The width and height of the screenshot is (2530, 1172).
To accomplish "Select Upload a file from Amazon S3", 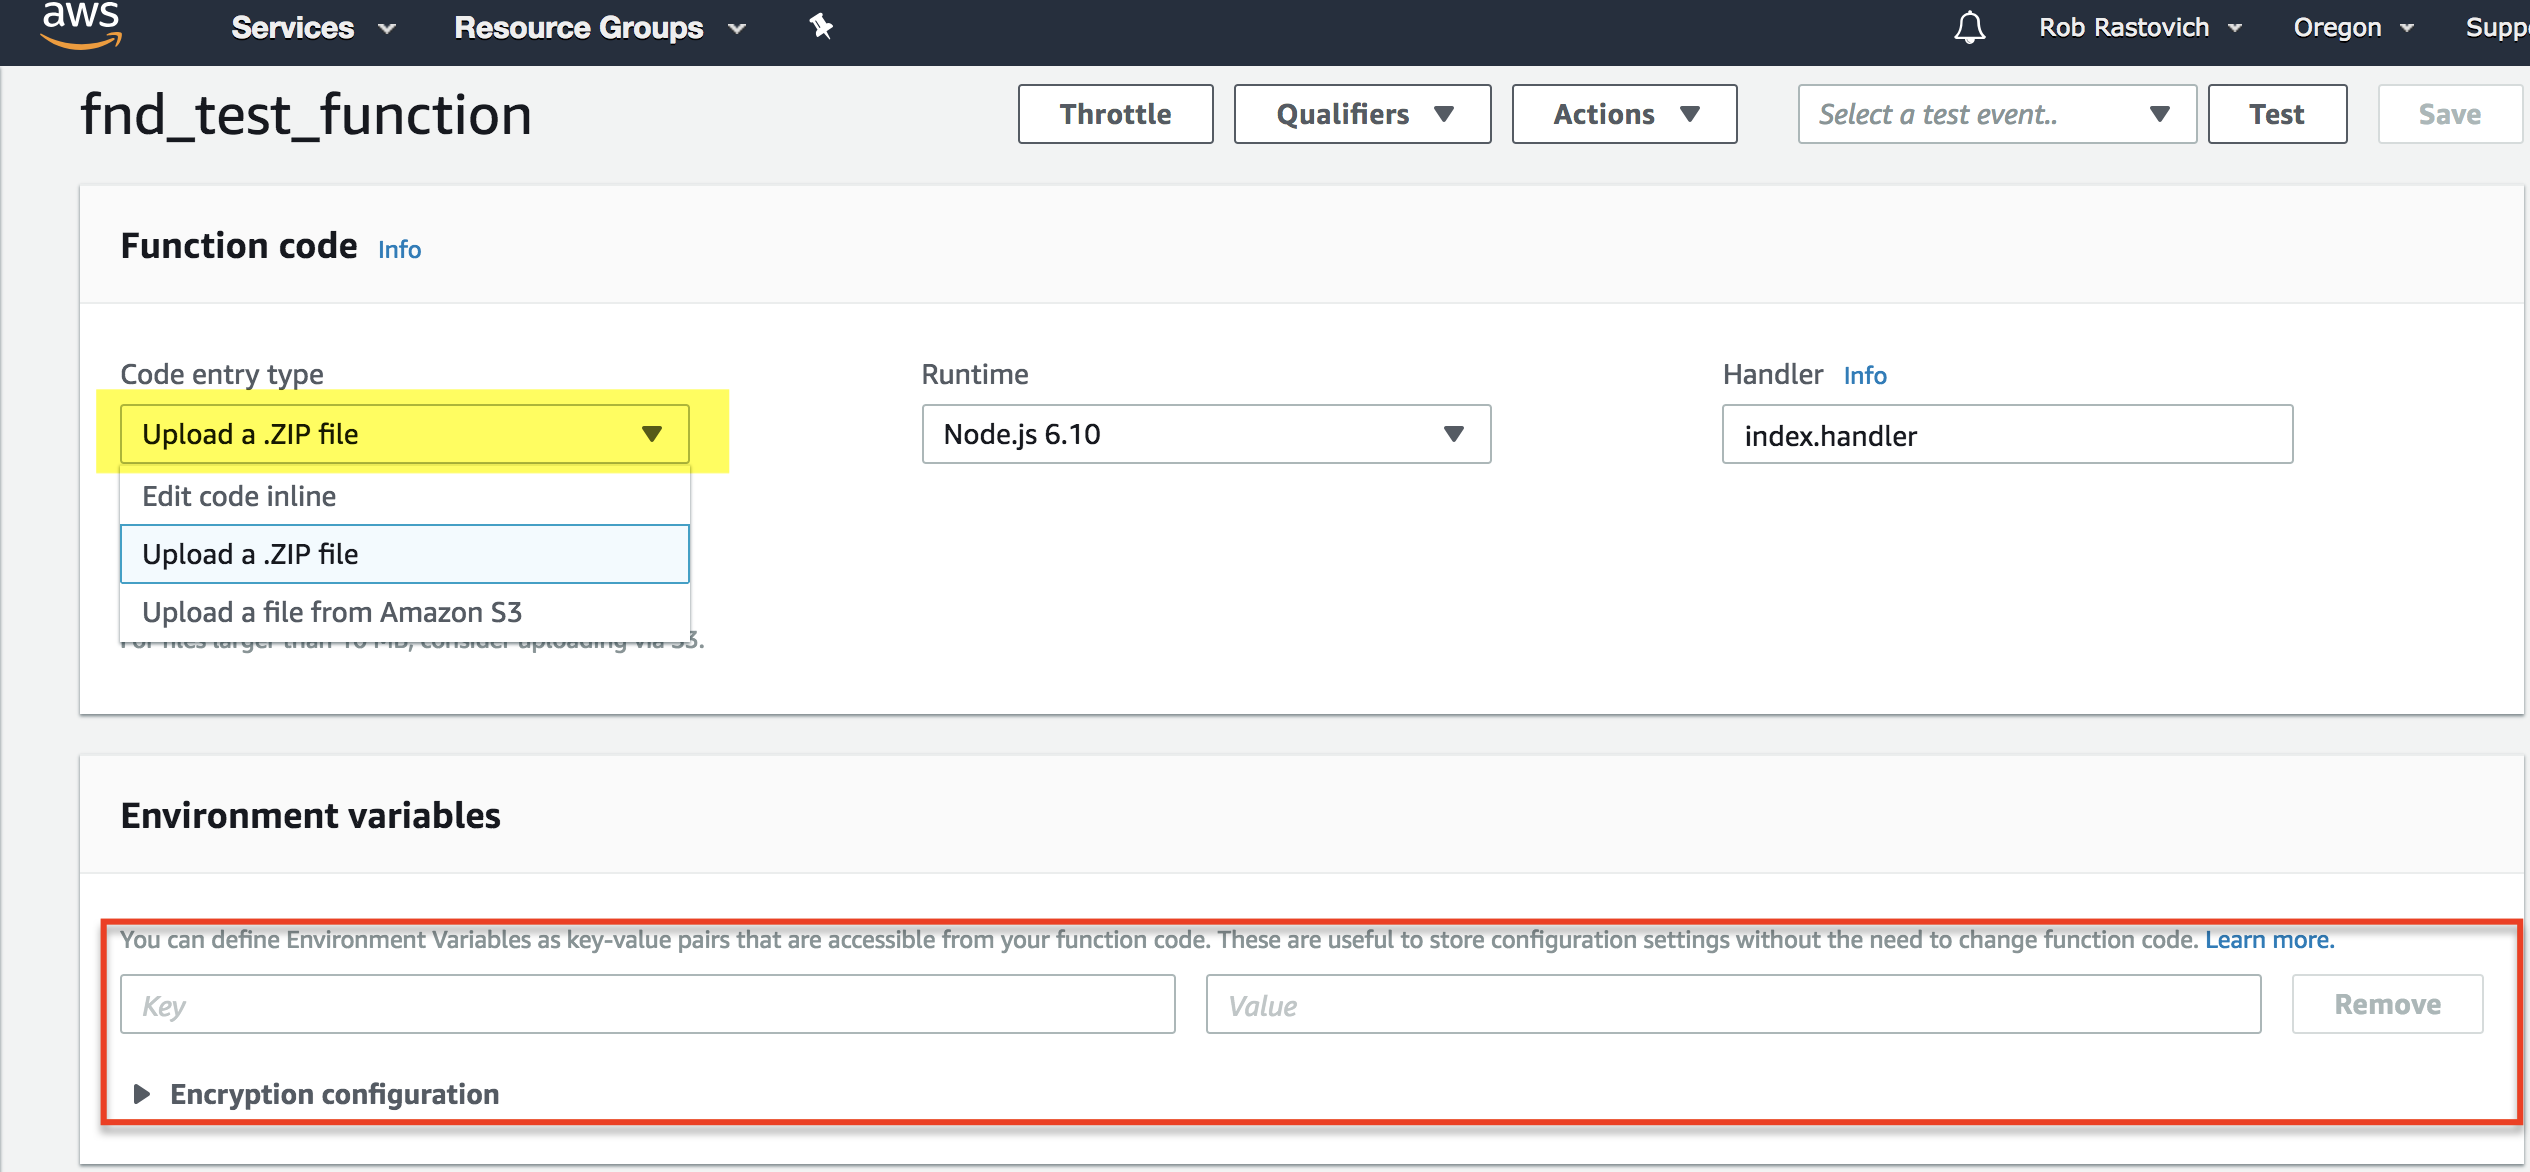I will [x=404, y=612].
